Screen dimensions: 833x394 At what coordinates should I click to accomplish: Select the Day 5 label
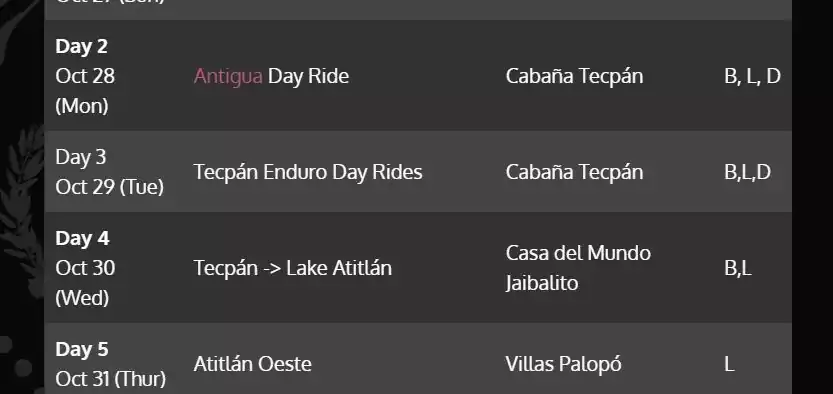82,350
